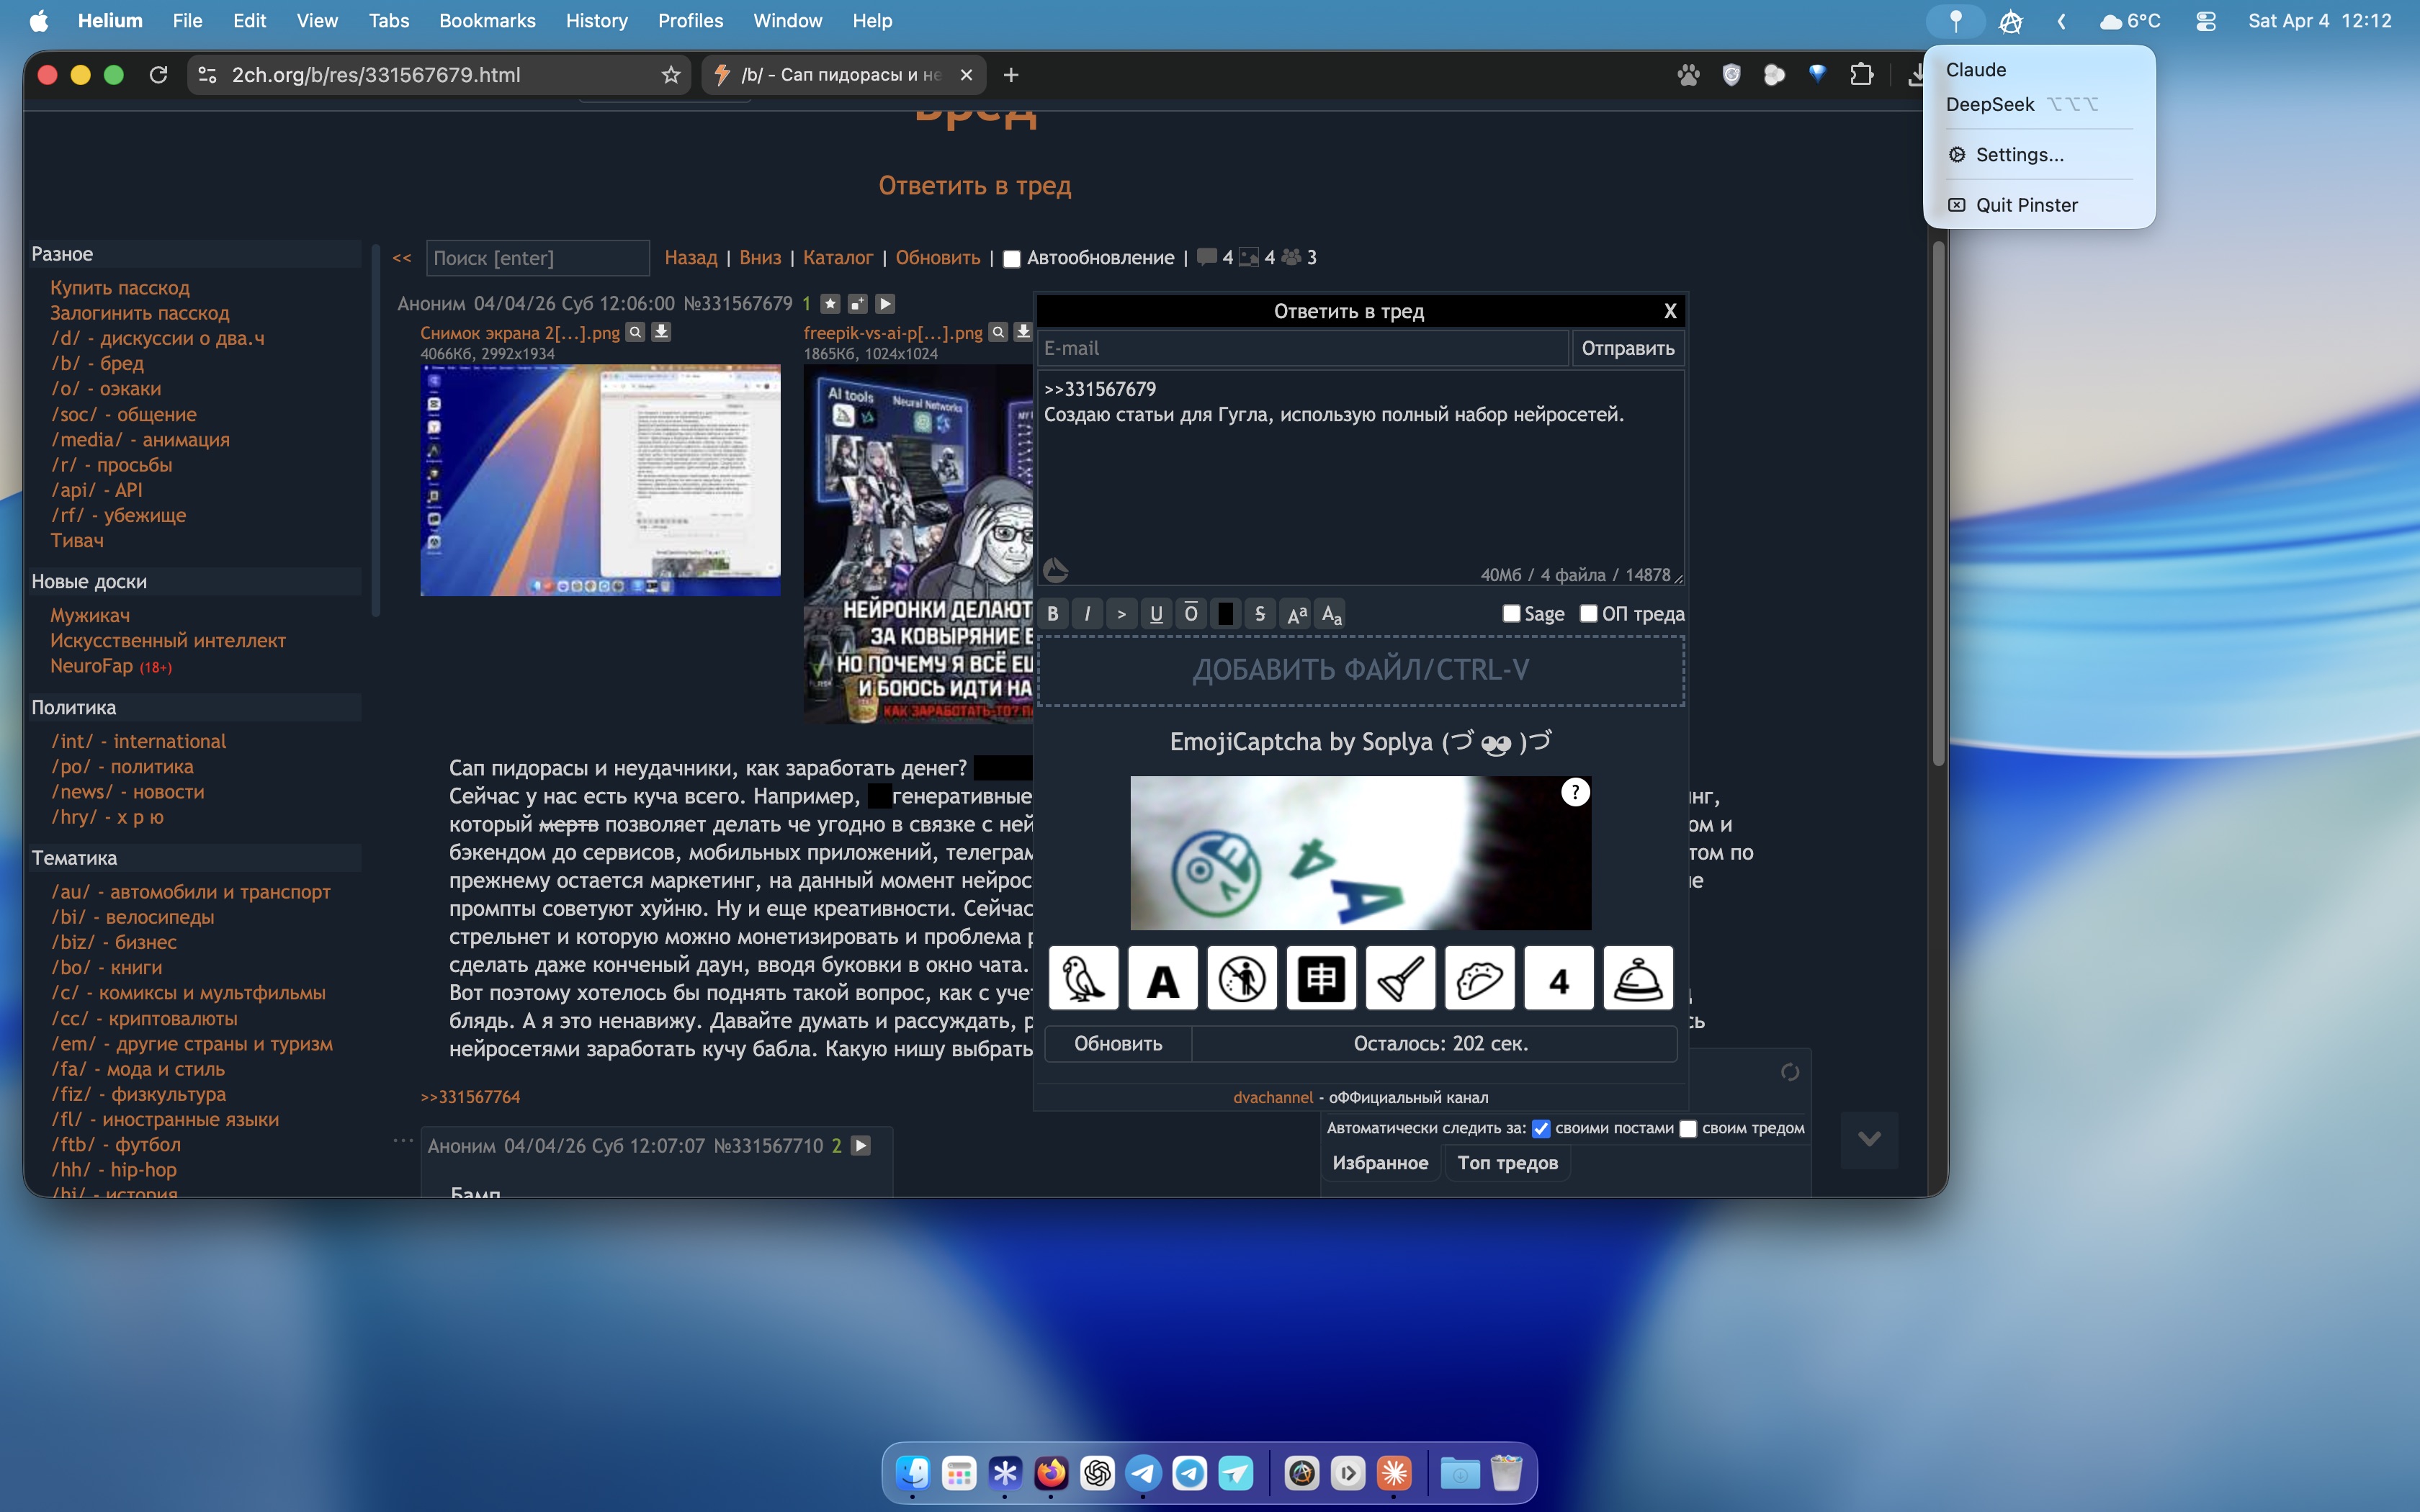2420x1512 pixels.
Task: Select Settings... in Pinster menu
Action: tap(2038, 155)
